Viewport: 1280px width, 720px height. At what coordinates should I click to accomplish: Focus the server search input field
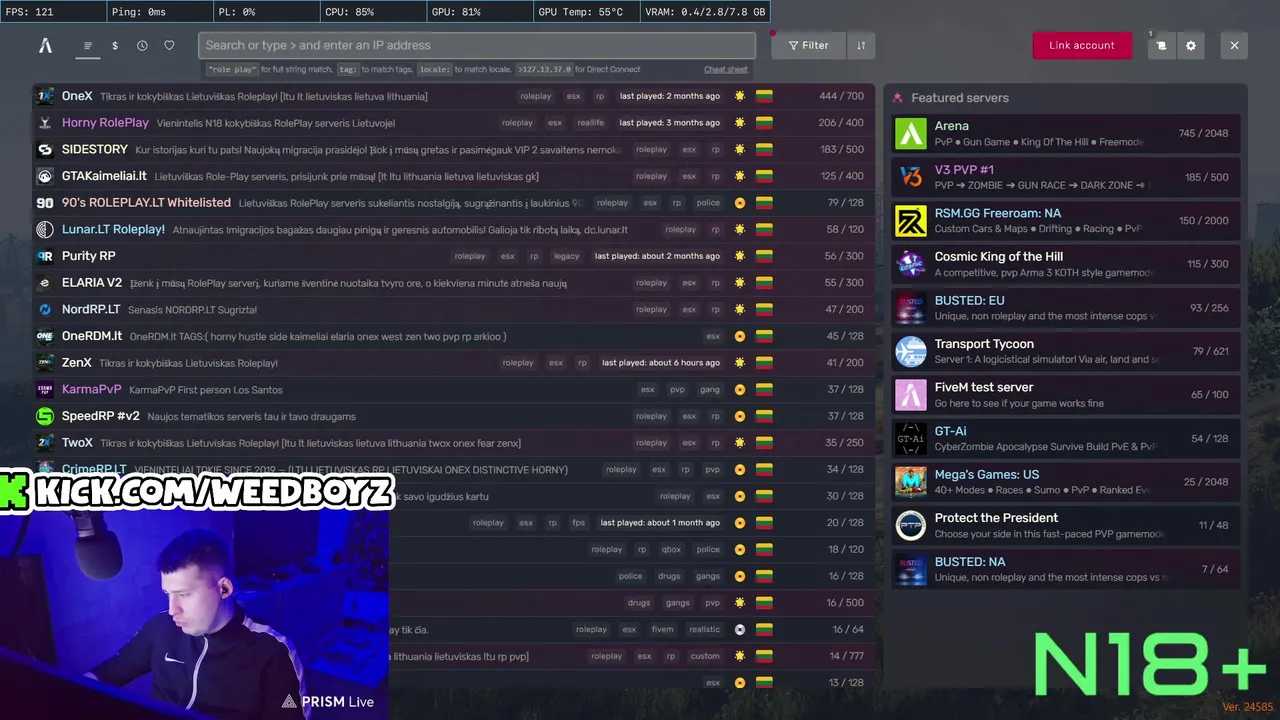pos(477,45)
